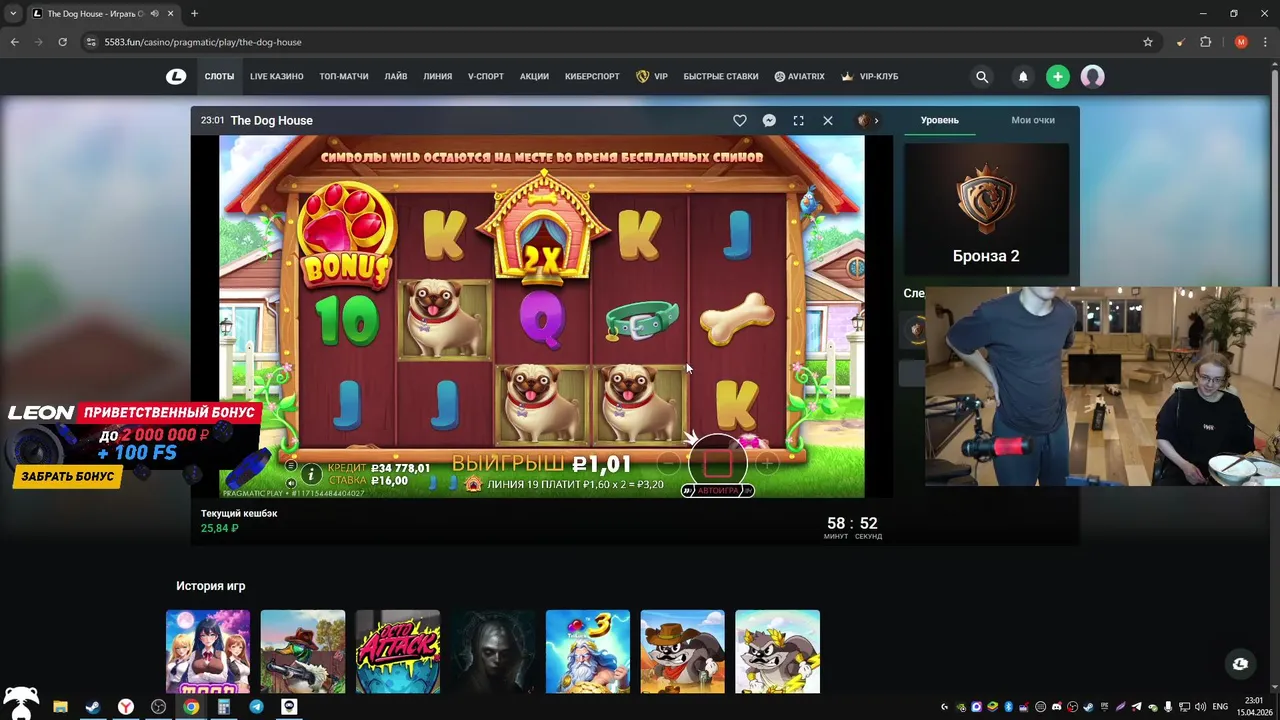
Task: Switch ENG keyboard language
Action: tap(1222, 707)
